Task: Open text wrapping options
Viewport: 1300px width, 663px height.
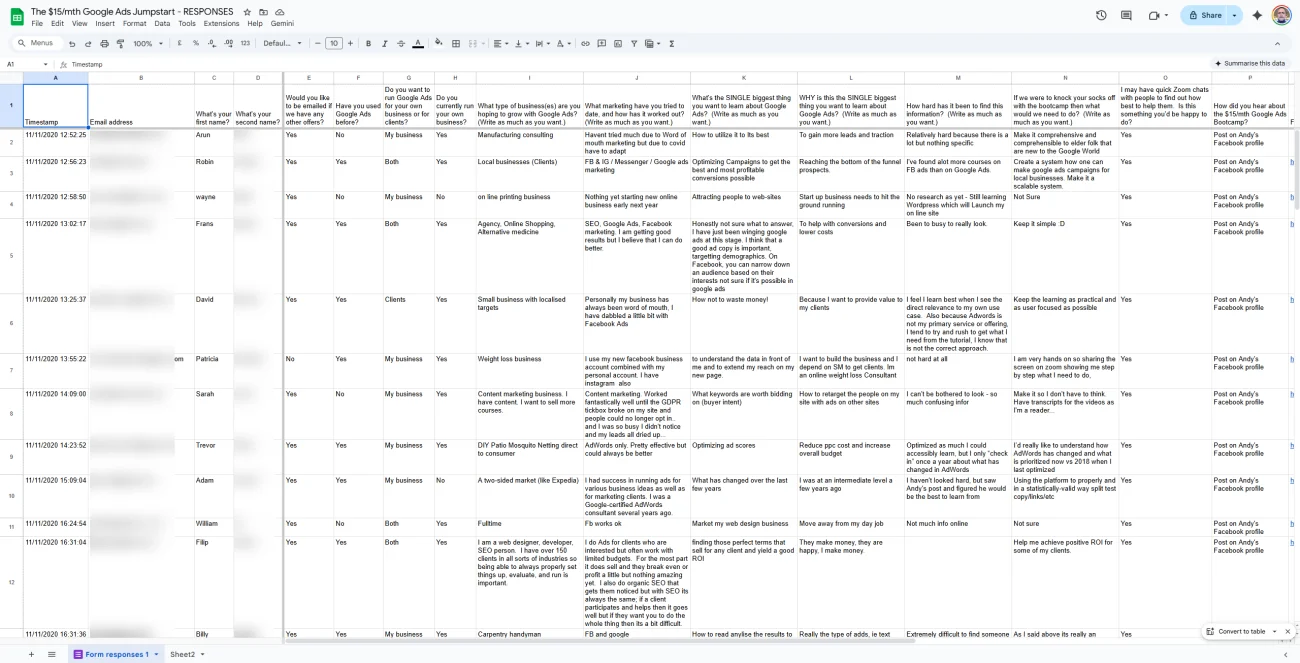Action: [543, 44]
